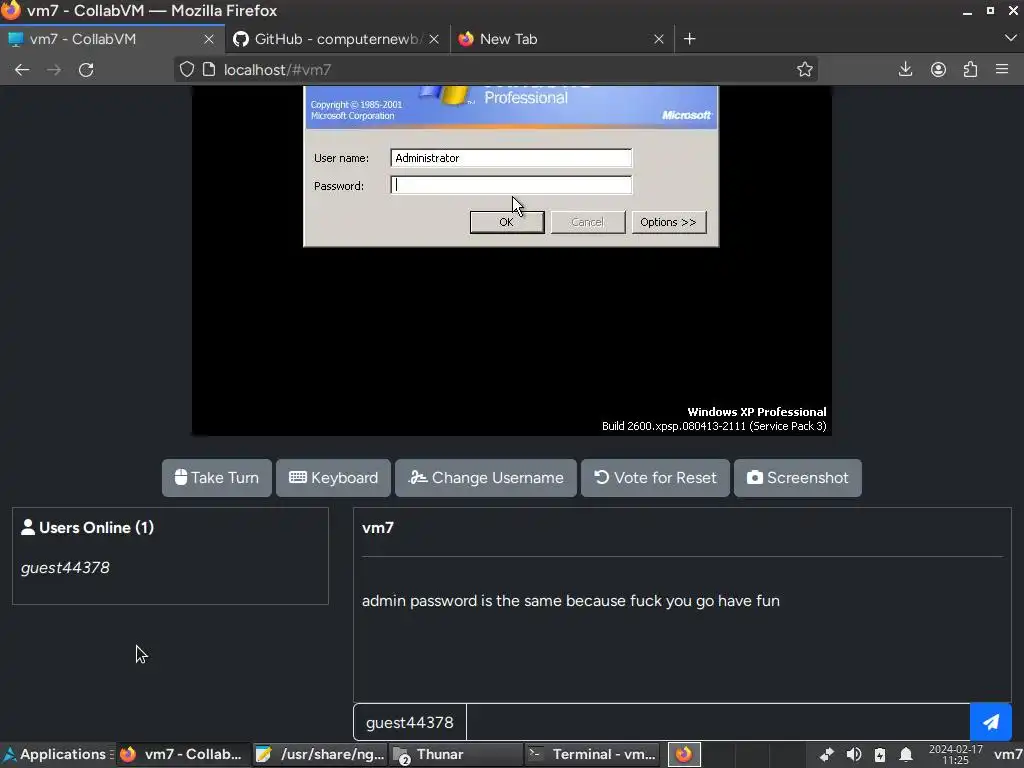Click the vm7 user label in panel

(1008, 755)
